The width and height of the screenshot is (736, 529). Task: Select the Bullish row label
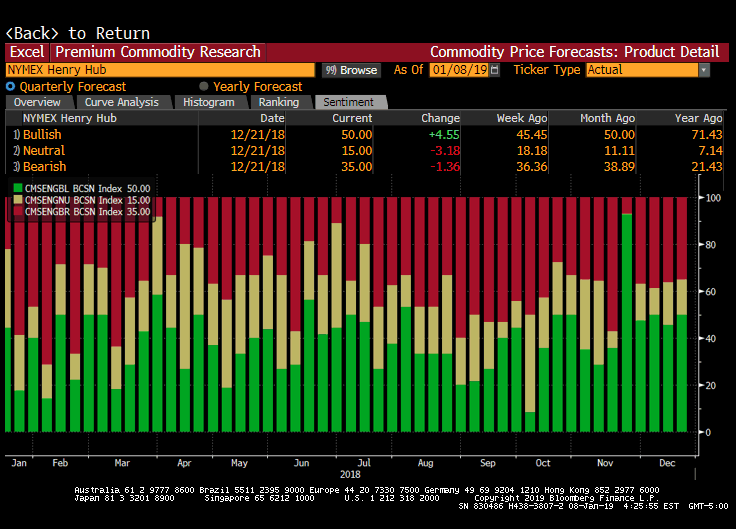pyautogui.click(x=42, y=135)
